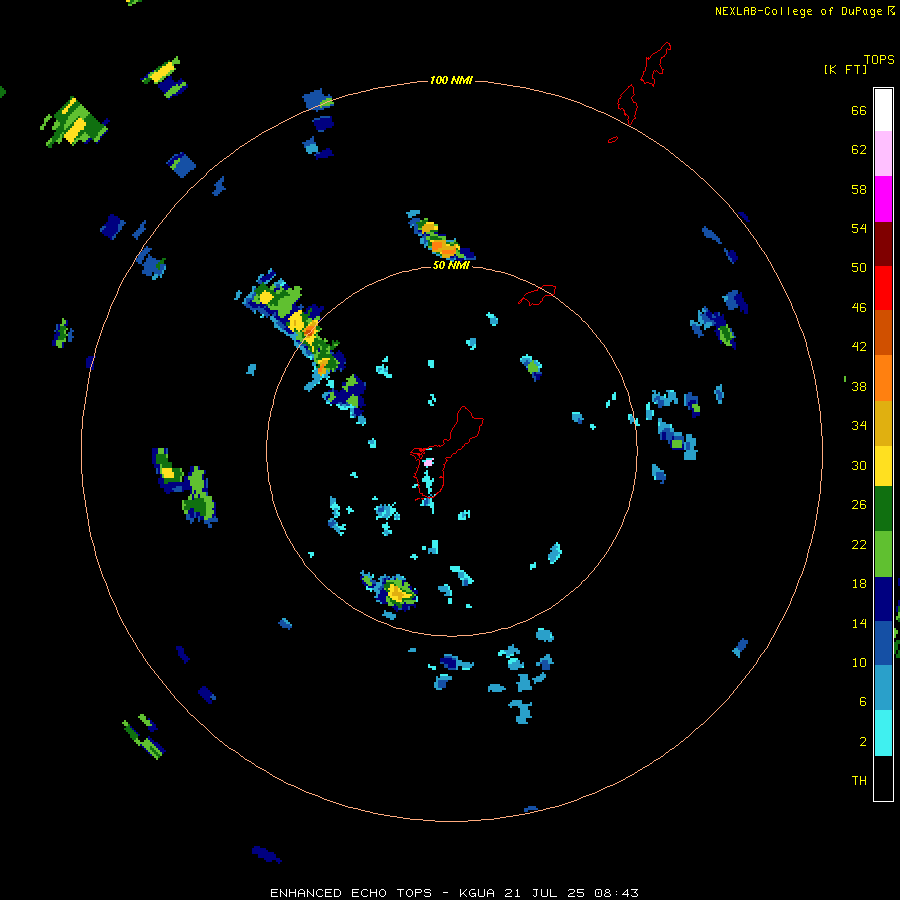Pick the dark red legend swatch

coord(883,243)
